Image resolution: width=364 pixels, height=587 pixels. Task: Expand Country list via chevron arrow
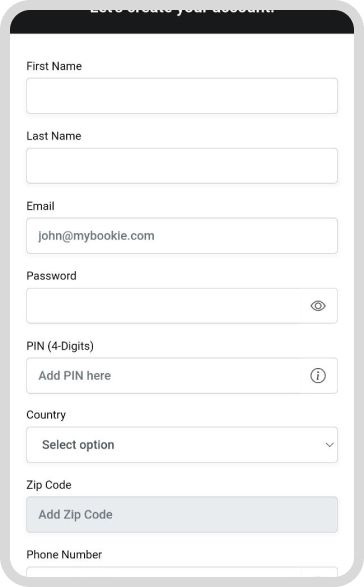[x=330, y=445]
